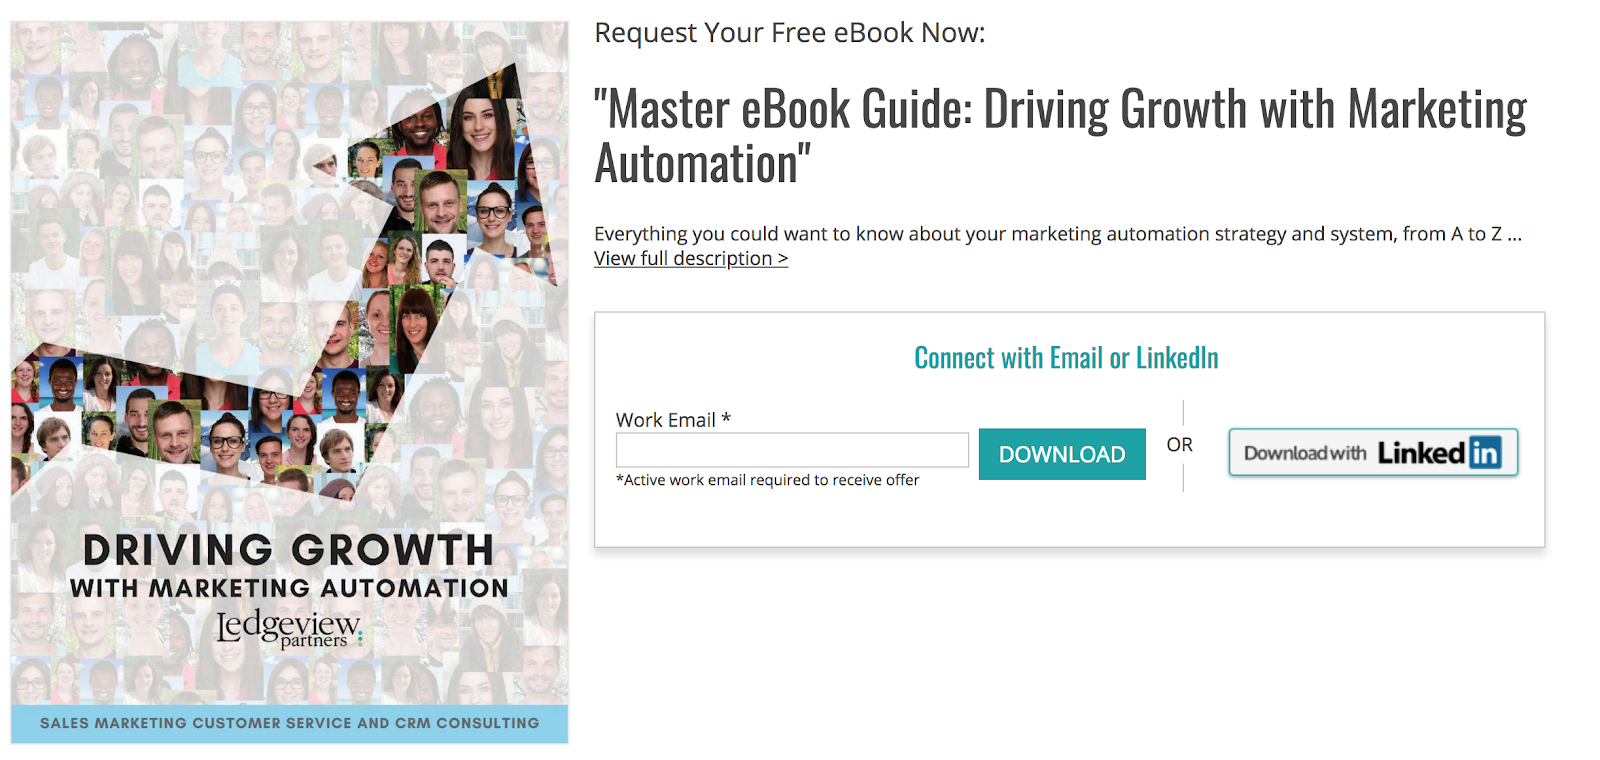Image resolution: width=1600 pixels, height=760 pixels.
Task: Click the "Connect with Email or LinkedIn" heading
Action: (1066, 358)
